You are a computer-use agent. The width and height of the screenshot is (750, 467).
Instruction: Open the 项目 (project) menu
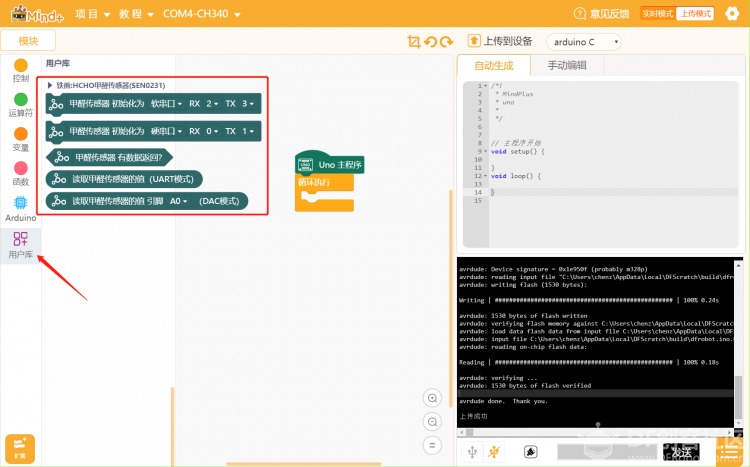93,14
